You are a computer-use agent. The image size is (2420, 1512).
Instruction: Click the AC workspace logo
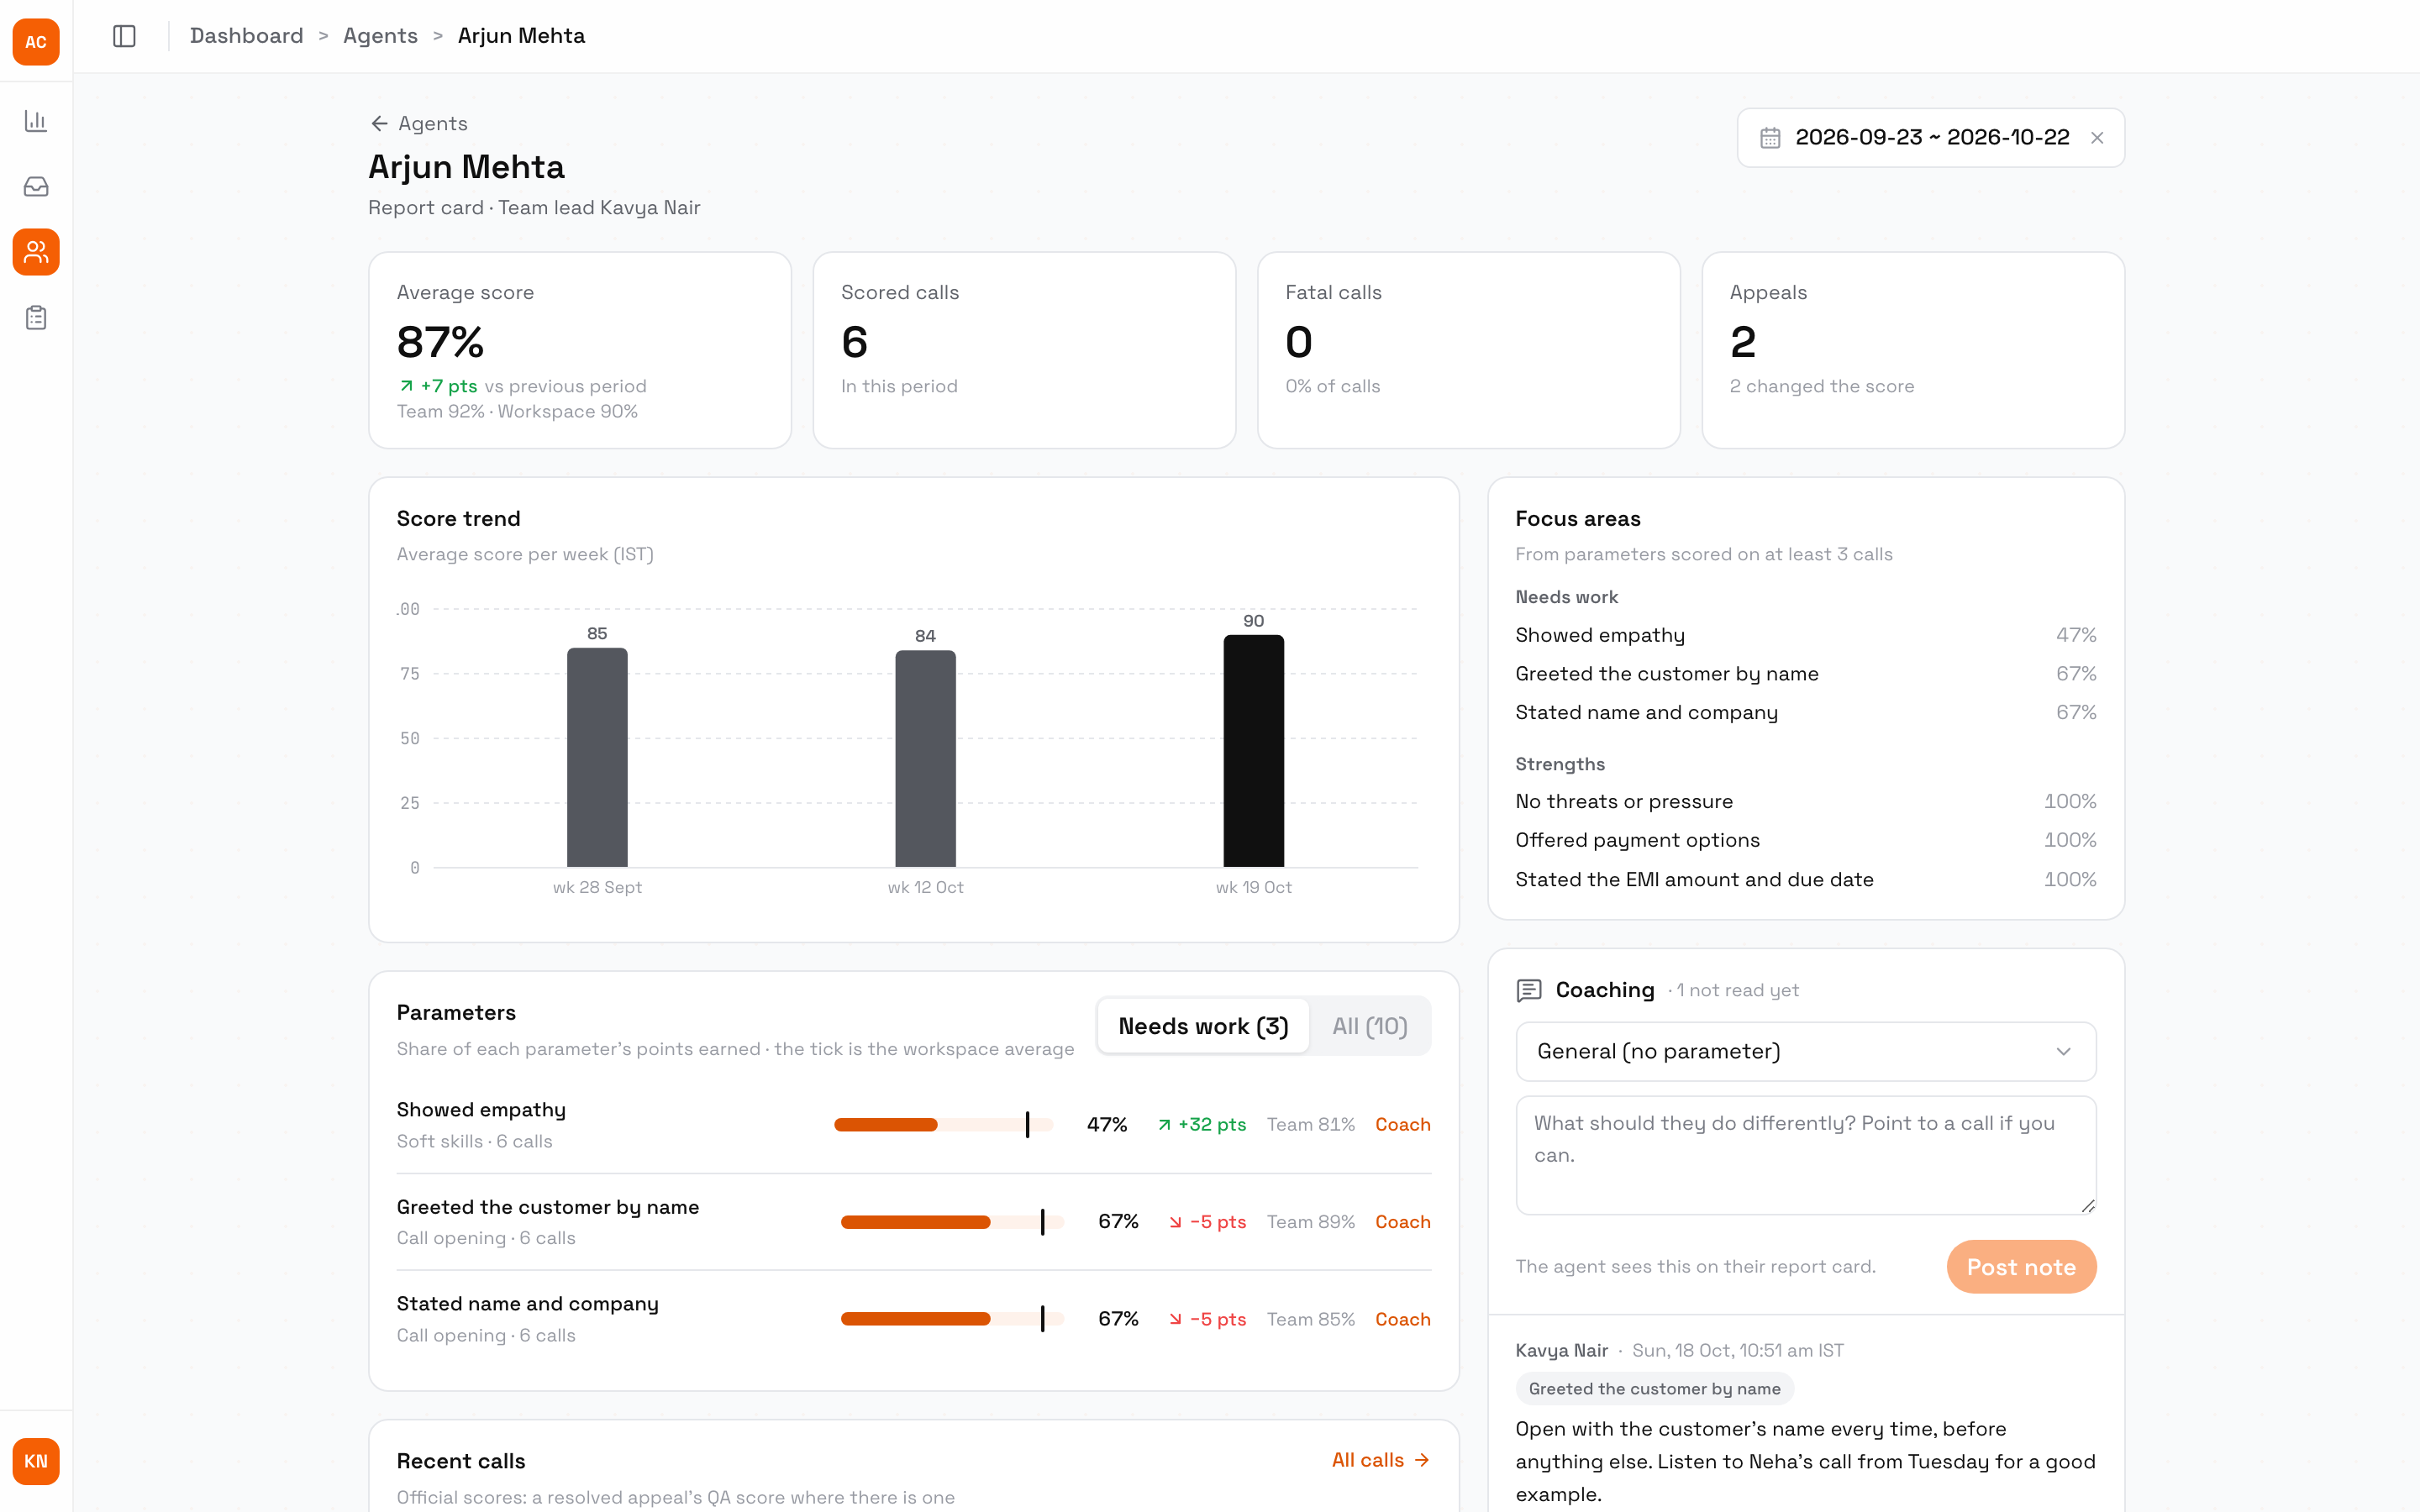[x=36, y=42]
